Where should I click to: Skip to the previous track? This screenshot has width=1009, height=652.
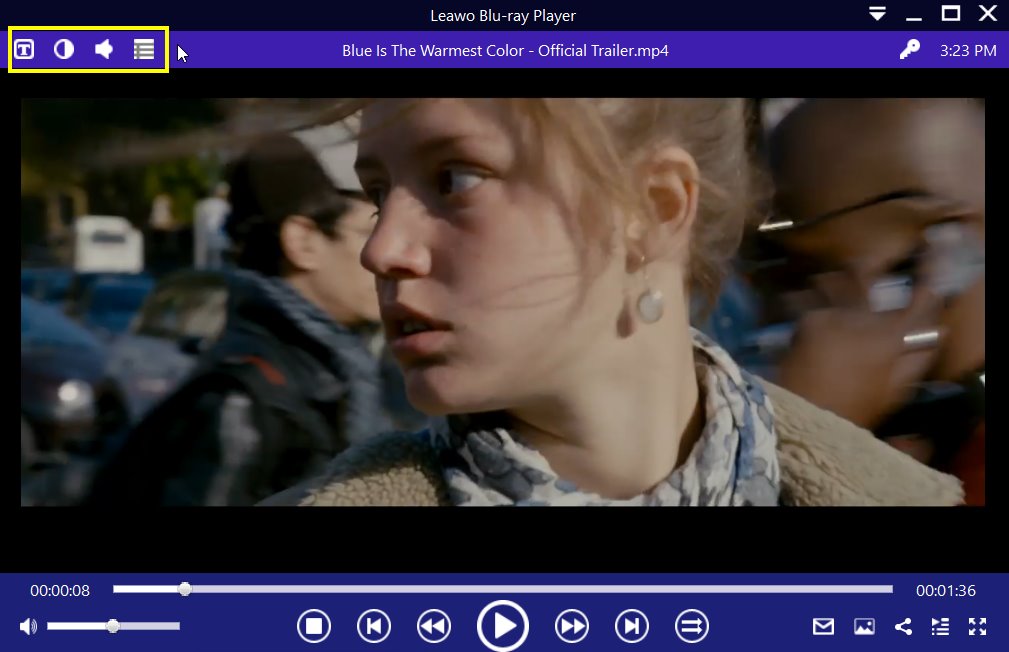374,626
